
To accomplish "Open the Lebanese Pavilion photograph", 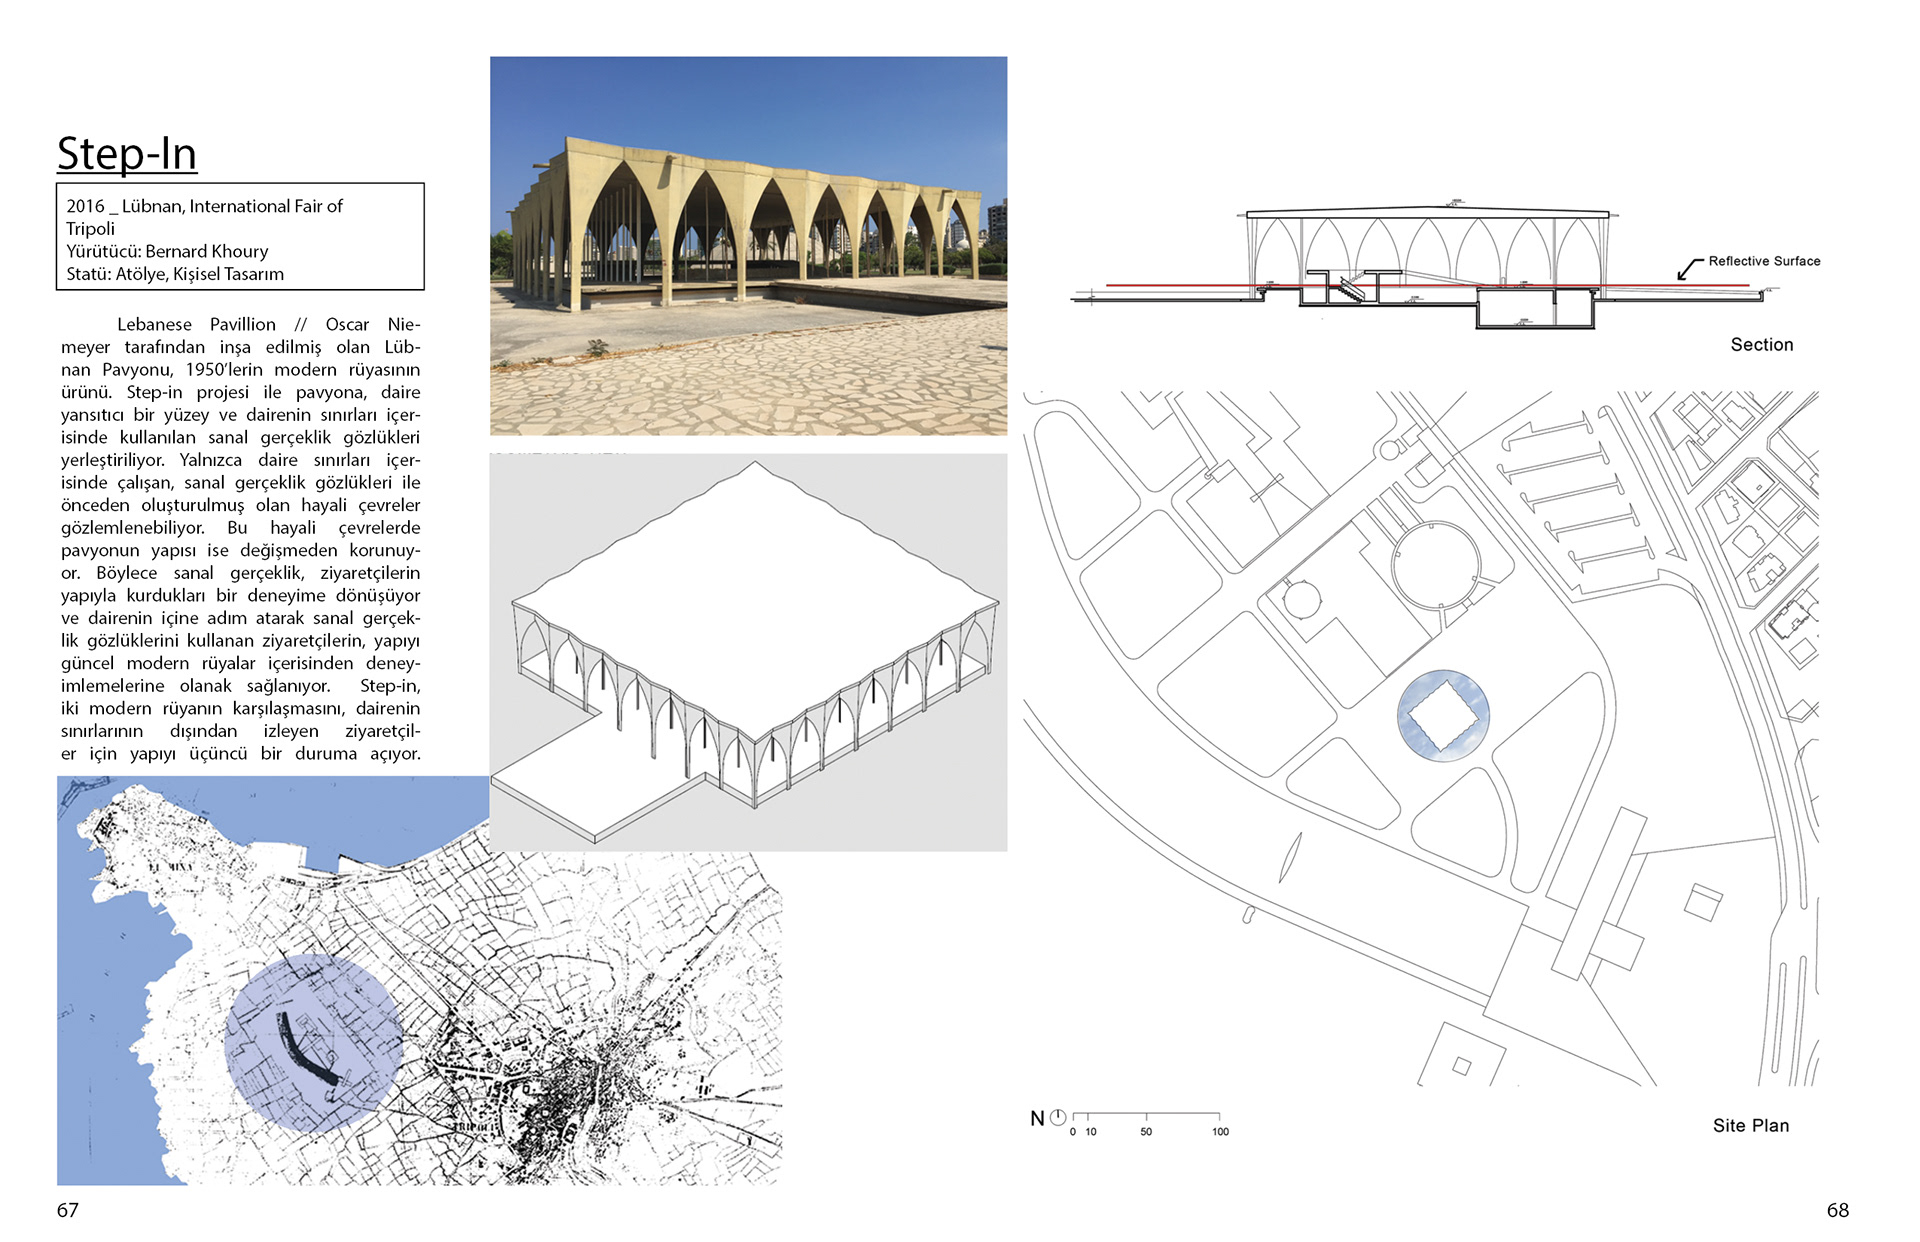I will point(748,245).
